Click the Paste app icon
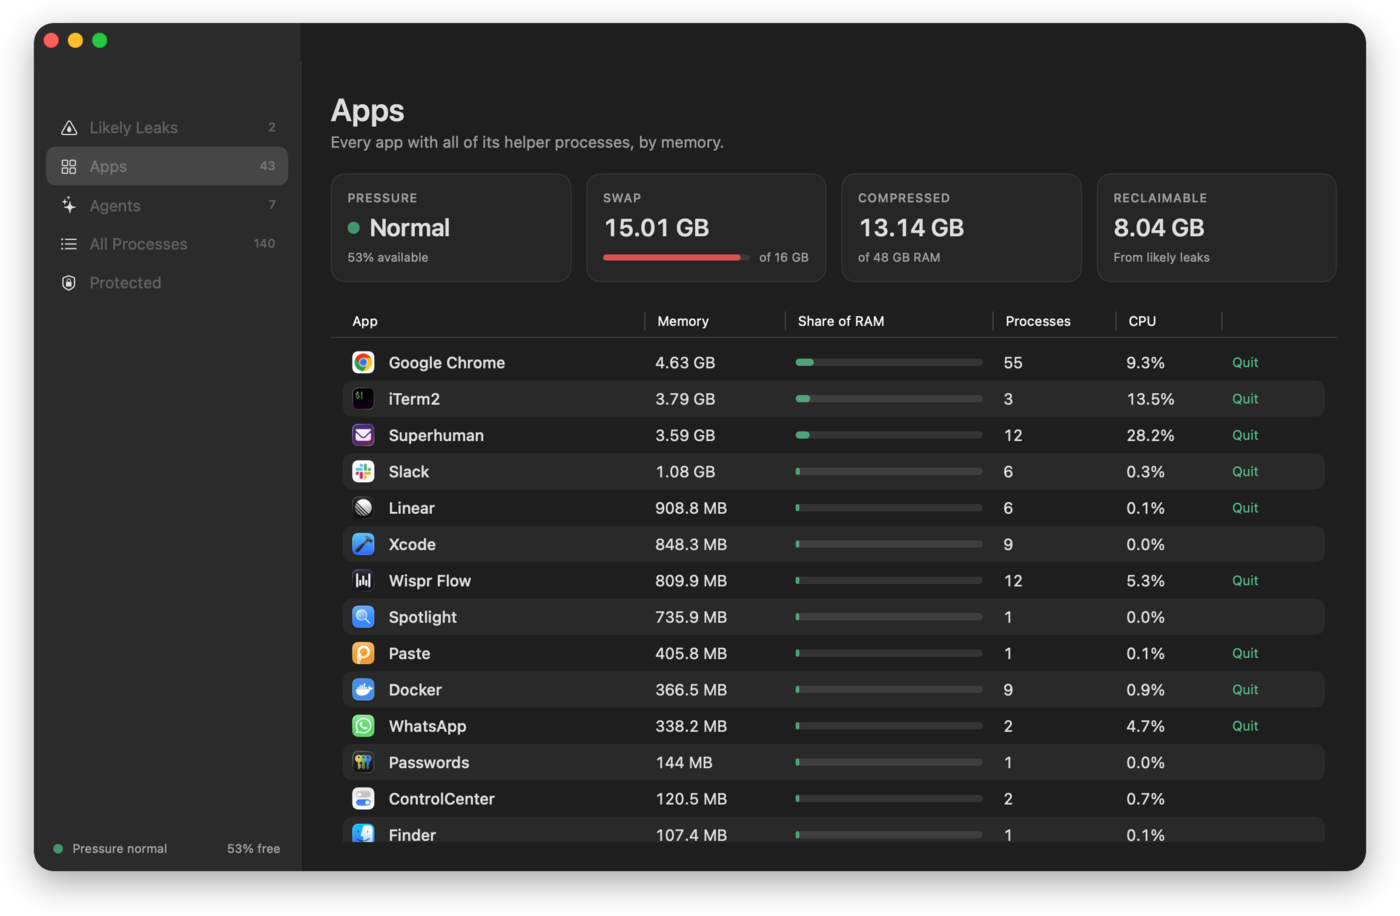 (363, 653)
